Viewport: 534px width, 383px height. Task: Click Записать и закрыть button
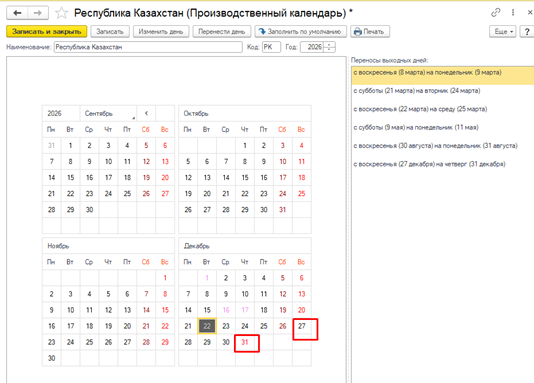47,32
